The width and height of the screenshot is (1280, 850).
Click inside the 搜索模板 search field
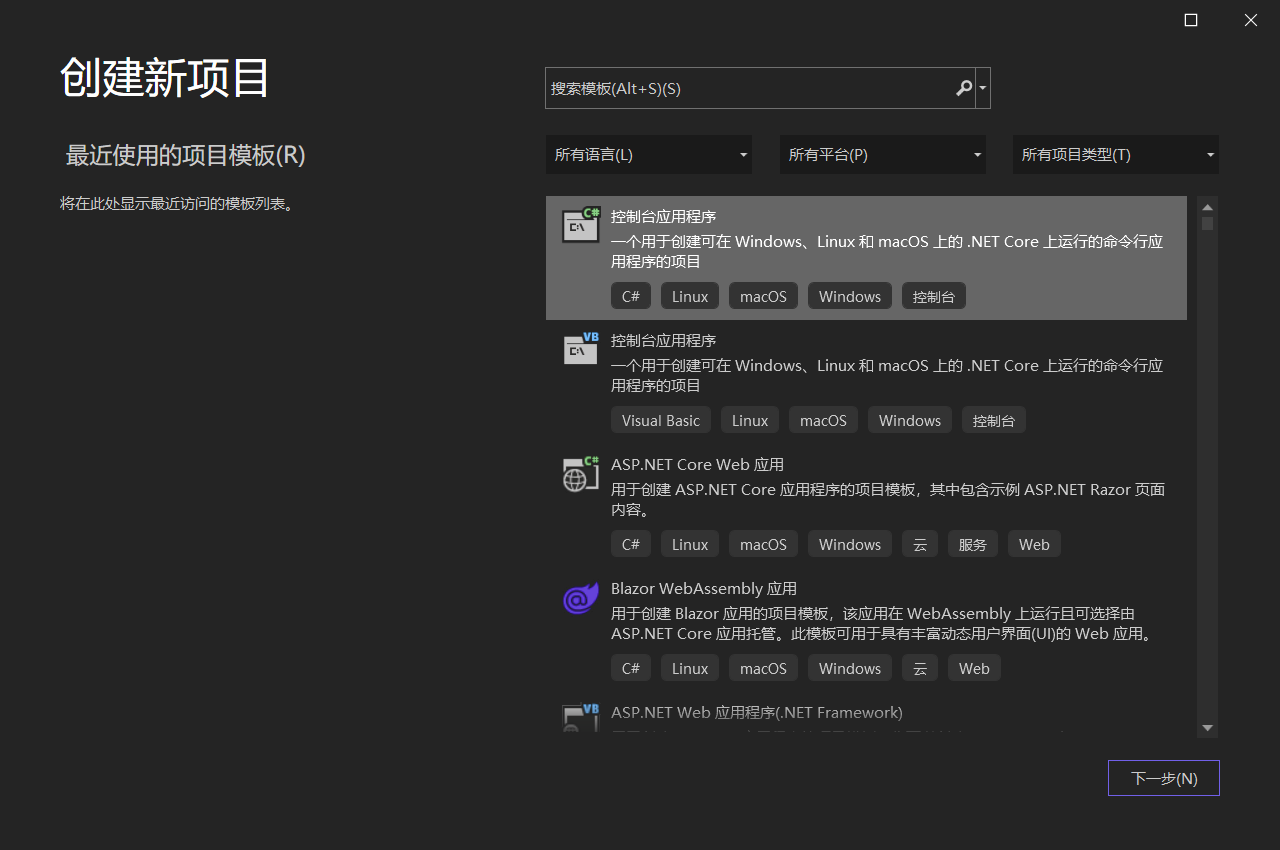745,88
